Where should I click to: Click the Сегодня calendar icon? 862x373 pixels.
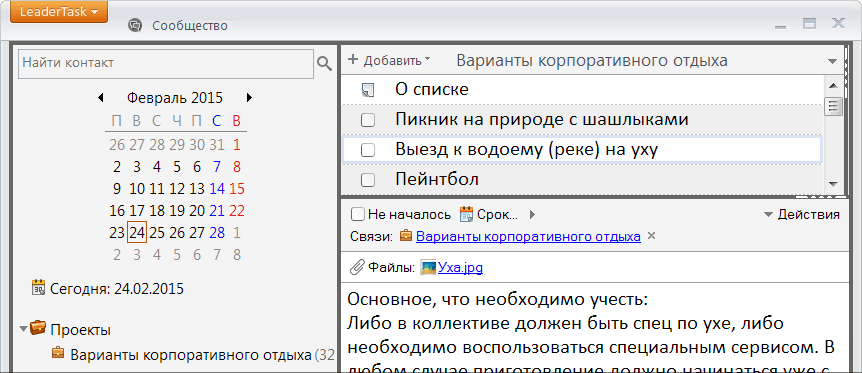tap(38, 288)
